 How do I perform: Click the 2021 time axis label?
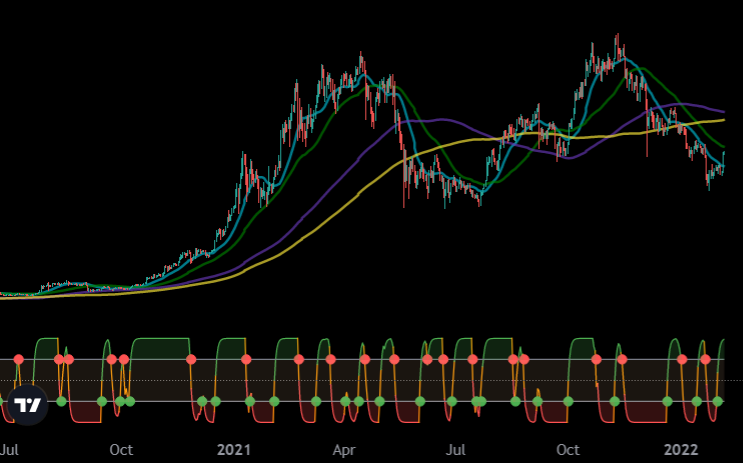[233, 449]
